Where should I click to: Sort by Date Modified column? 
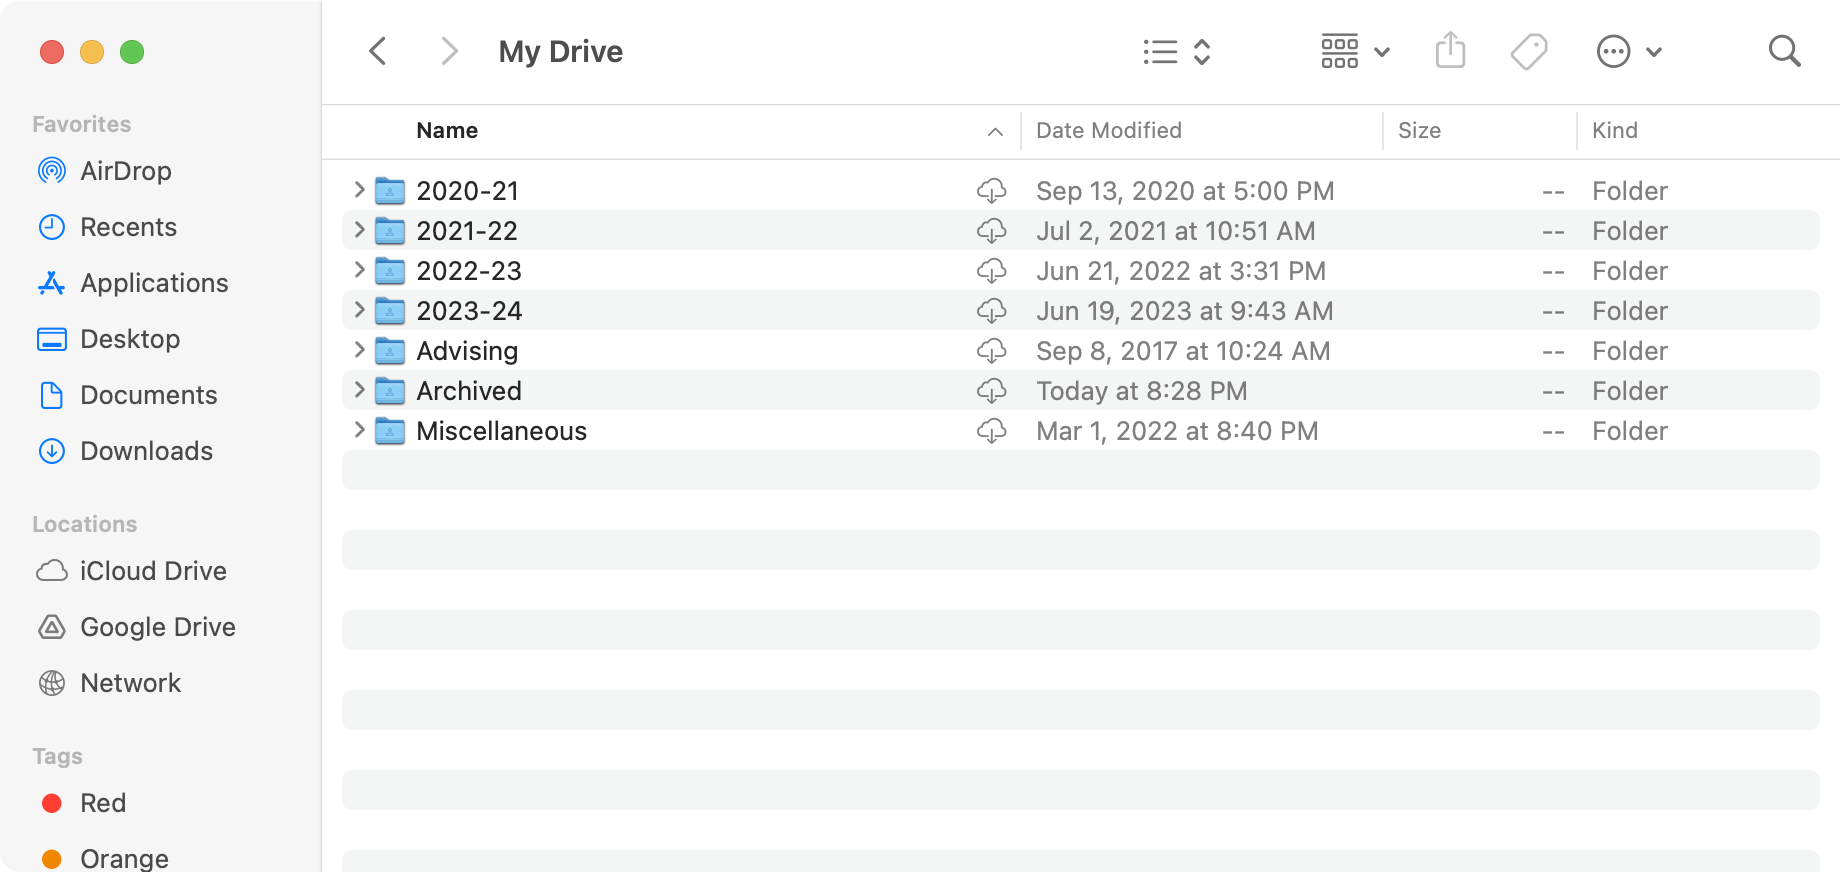point(1108,131)
